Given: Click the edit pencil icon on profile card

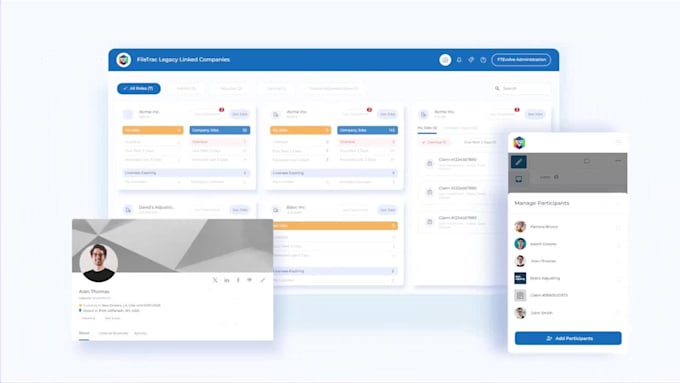Looking at the screenshot, I should 262,280.
